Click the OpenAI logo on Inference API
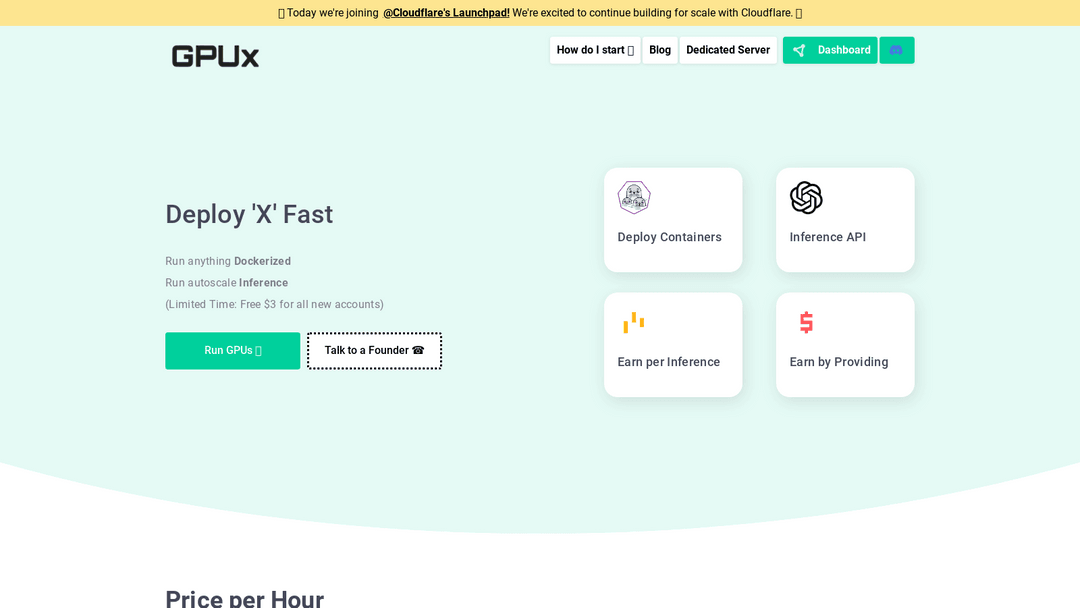 coord(806,198)
